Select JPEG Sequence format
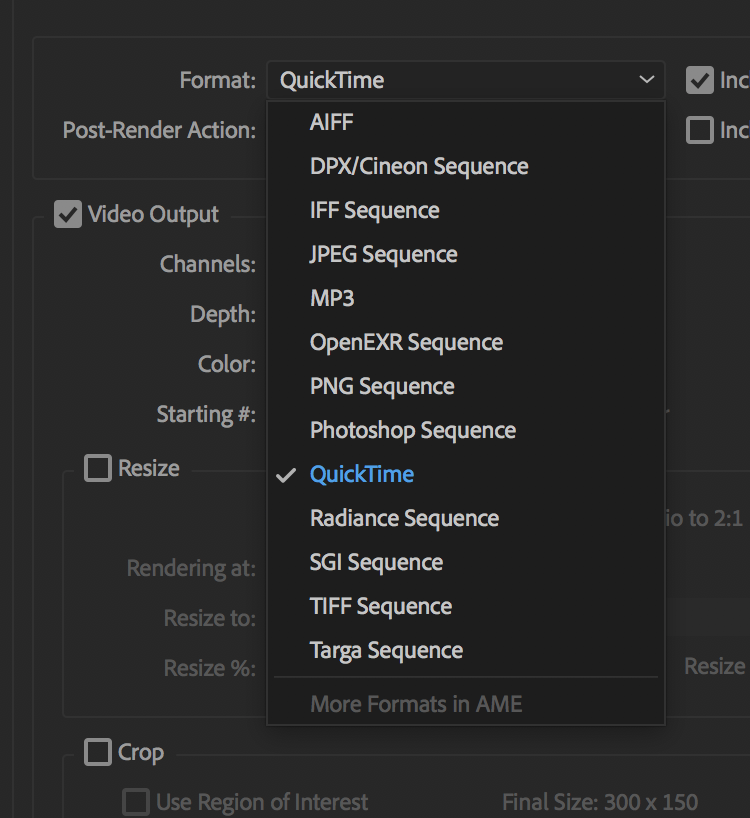The width and height of the screenshot is (750, 818). tap(466, 255)
